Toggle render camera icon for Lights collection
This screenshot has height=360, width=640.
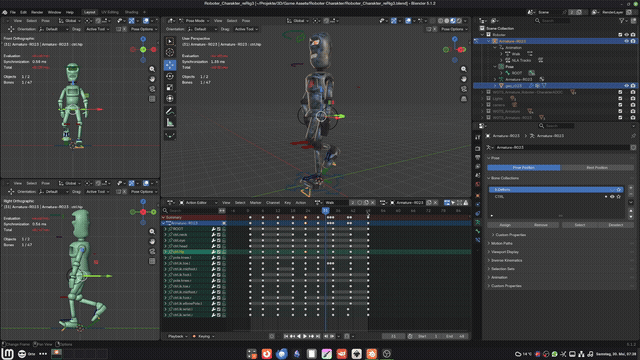633,98
